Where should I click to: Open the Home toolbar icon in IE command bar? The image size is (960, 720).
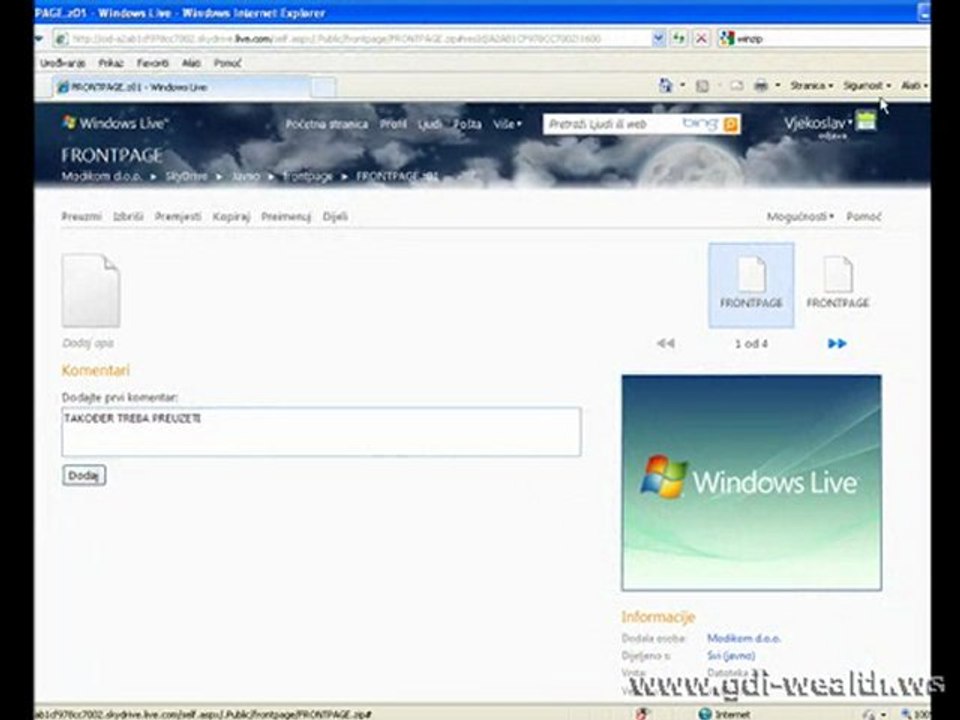[666, 86]
